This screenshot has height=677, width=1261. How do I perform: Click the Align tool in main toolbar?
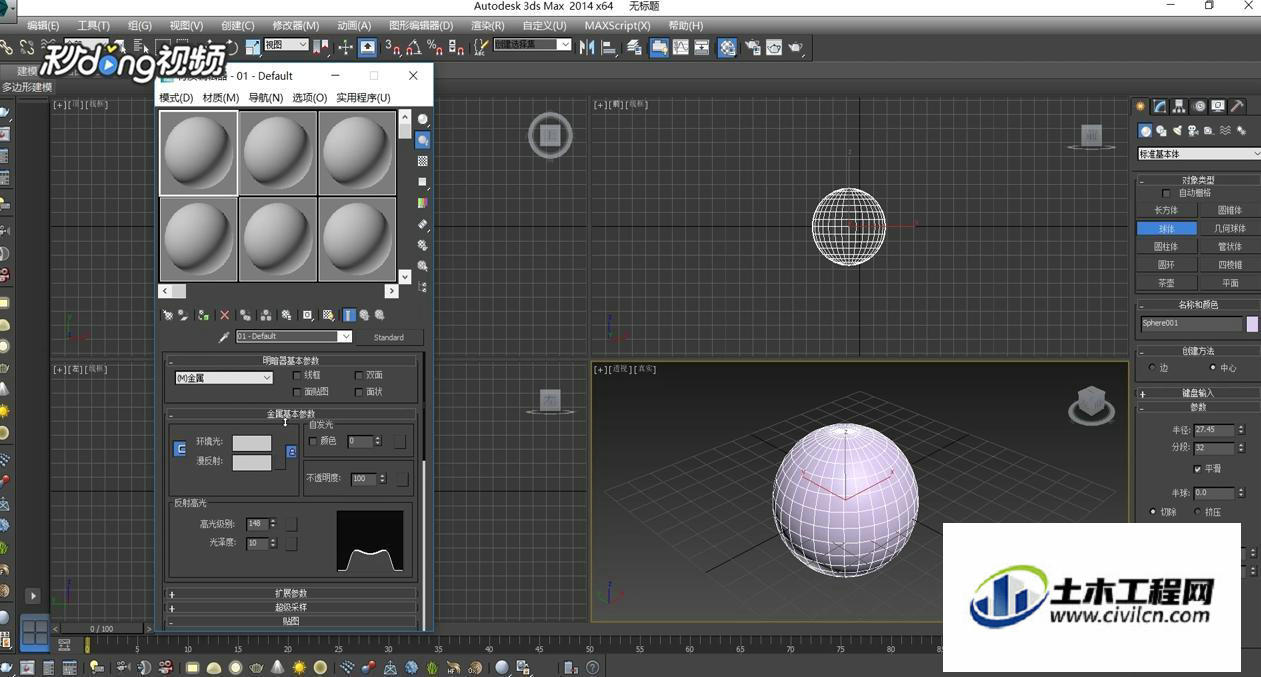point(608,47)
